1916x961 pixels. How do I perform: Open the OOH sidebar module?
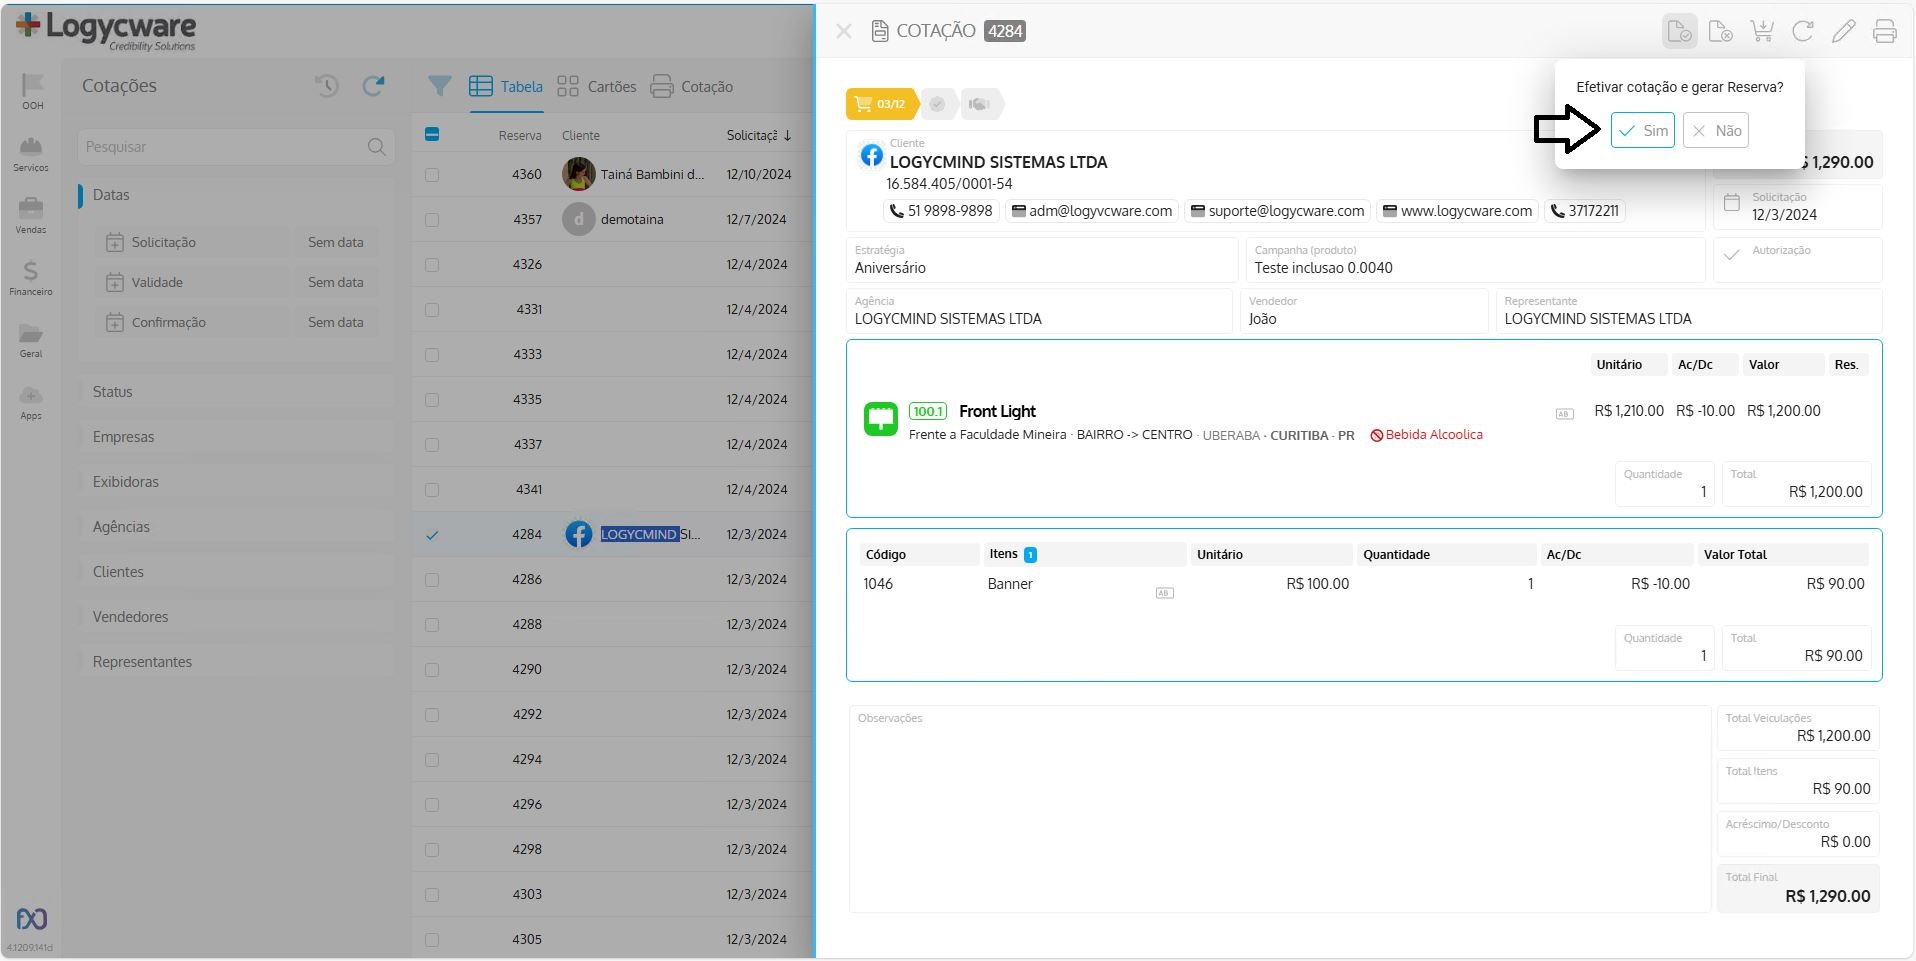click(32, 91)
